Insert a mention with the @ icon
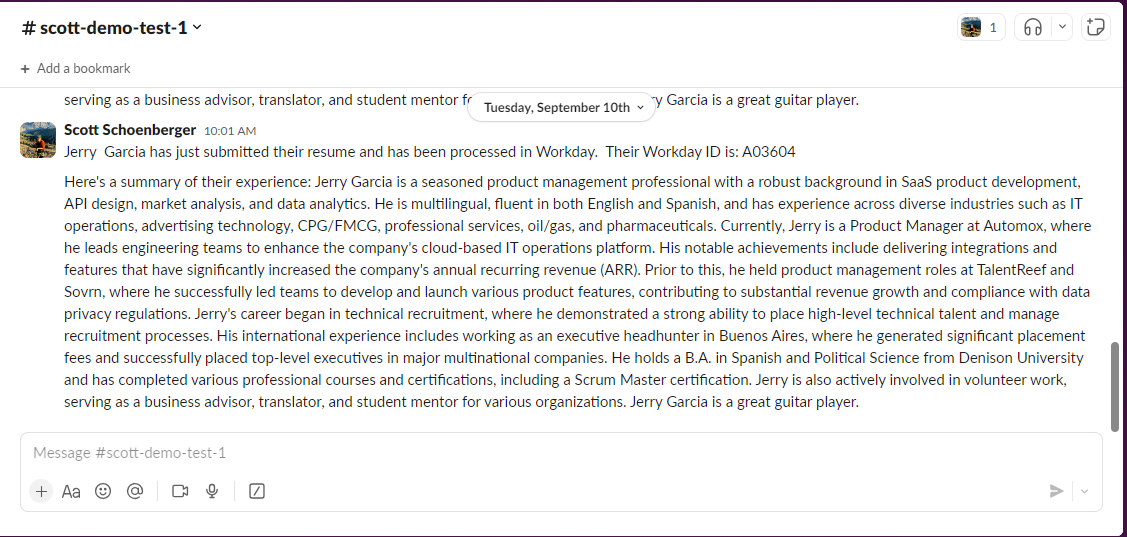The width and height of the screenshot is (1127, 537). click(x=135, y=491)
